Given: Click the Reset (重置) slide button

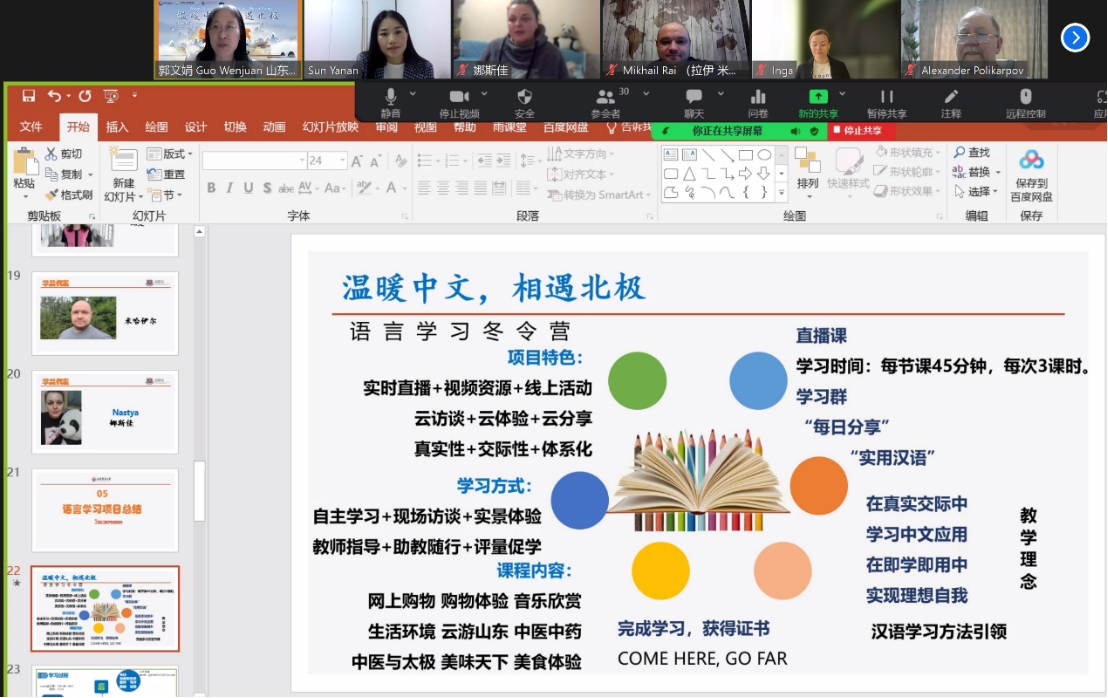Looking at the screenshot, I should tap(166, 174).
